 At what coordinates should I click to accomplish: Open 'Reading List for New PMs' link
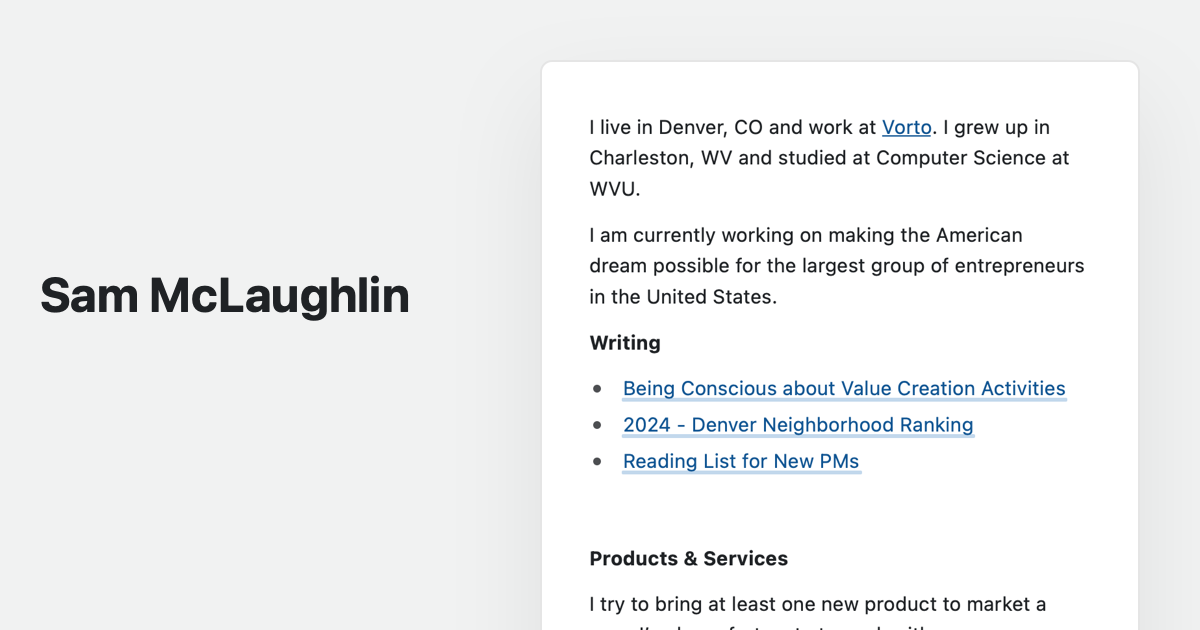(x=741, y=461)
